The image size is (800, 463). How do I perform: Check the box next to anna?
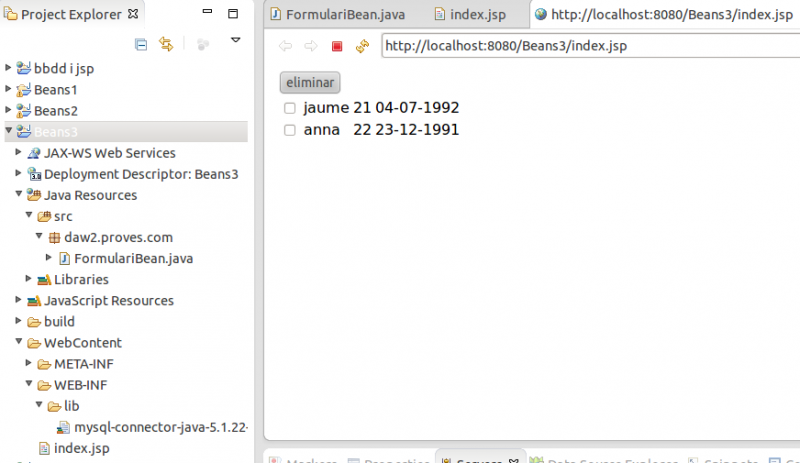click(x=289, y=131)
